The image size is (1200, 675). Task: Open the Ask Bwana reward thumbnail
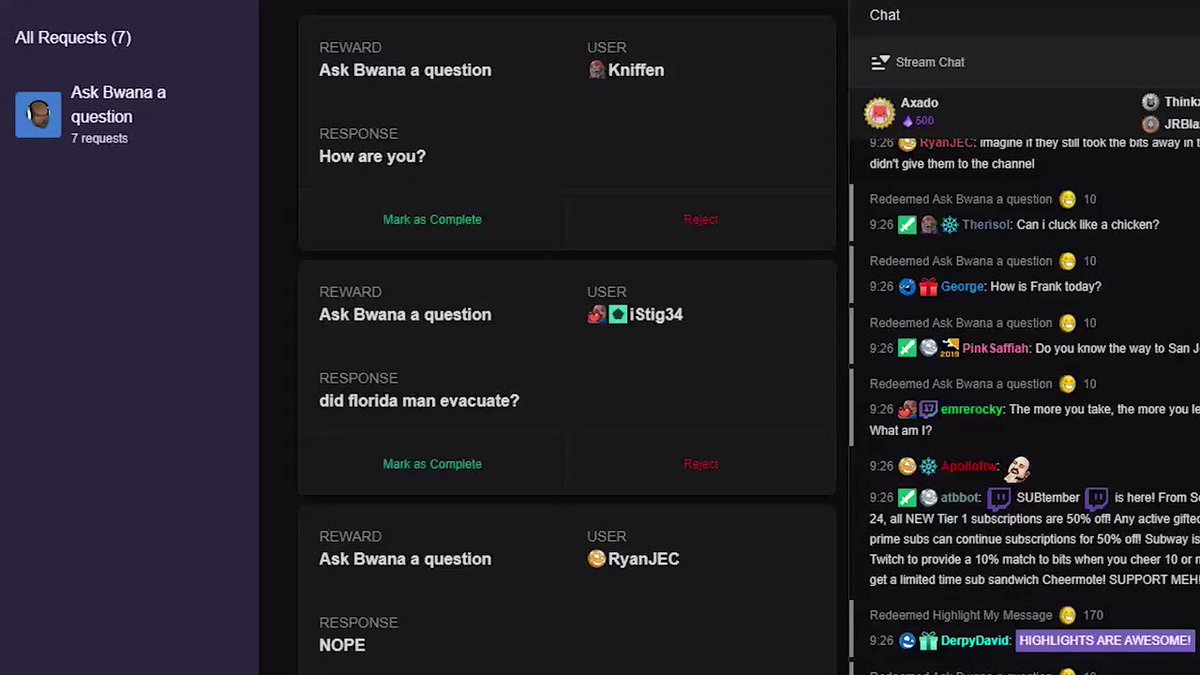coord(38,115)
